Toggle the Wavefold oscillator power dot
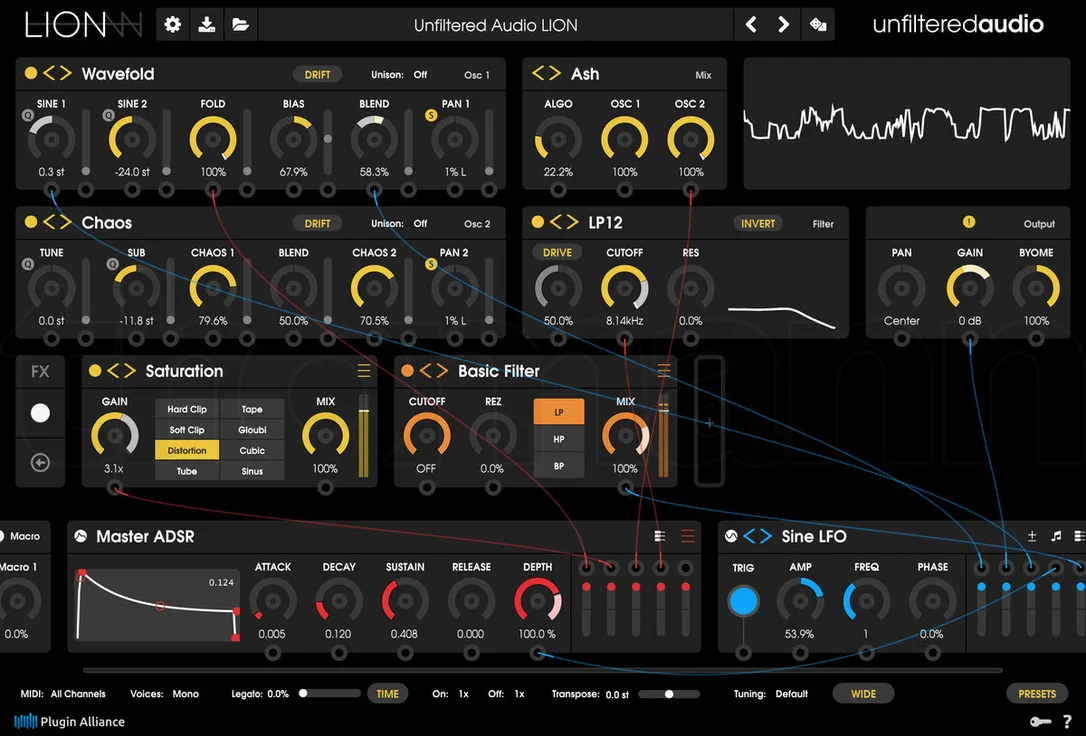This screenshot has height=736, width=1086. tap(30, 73)
